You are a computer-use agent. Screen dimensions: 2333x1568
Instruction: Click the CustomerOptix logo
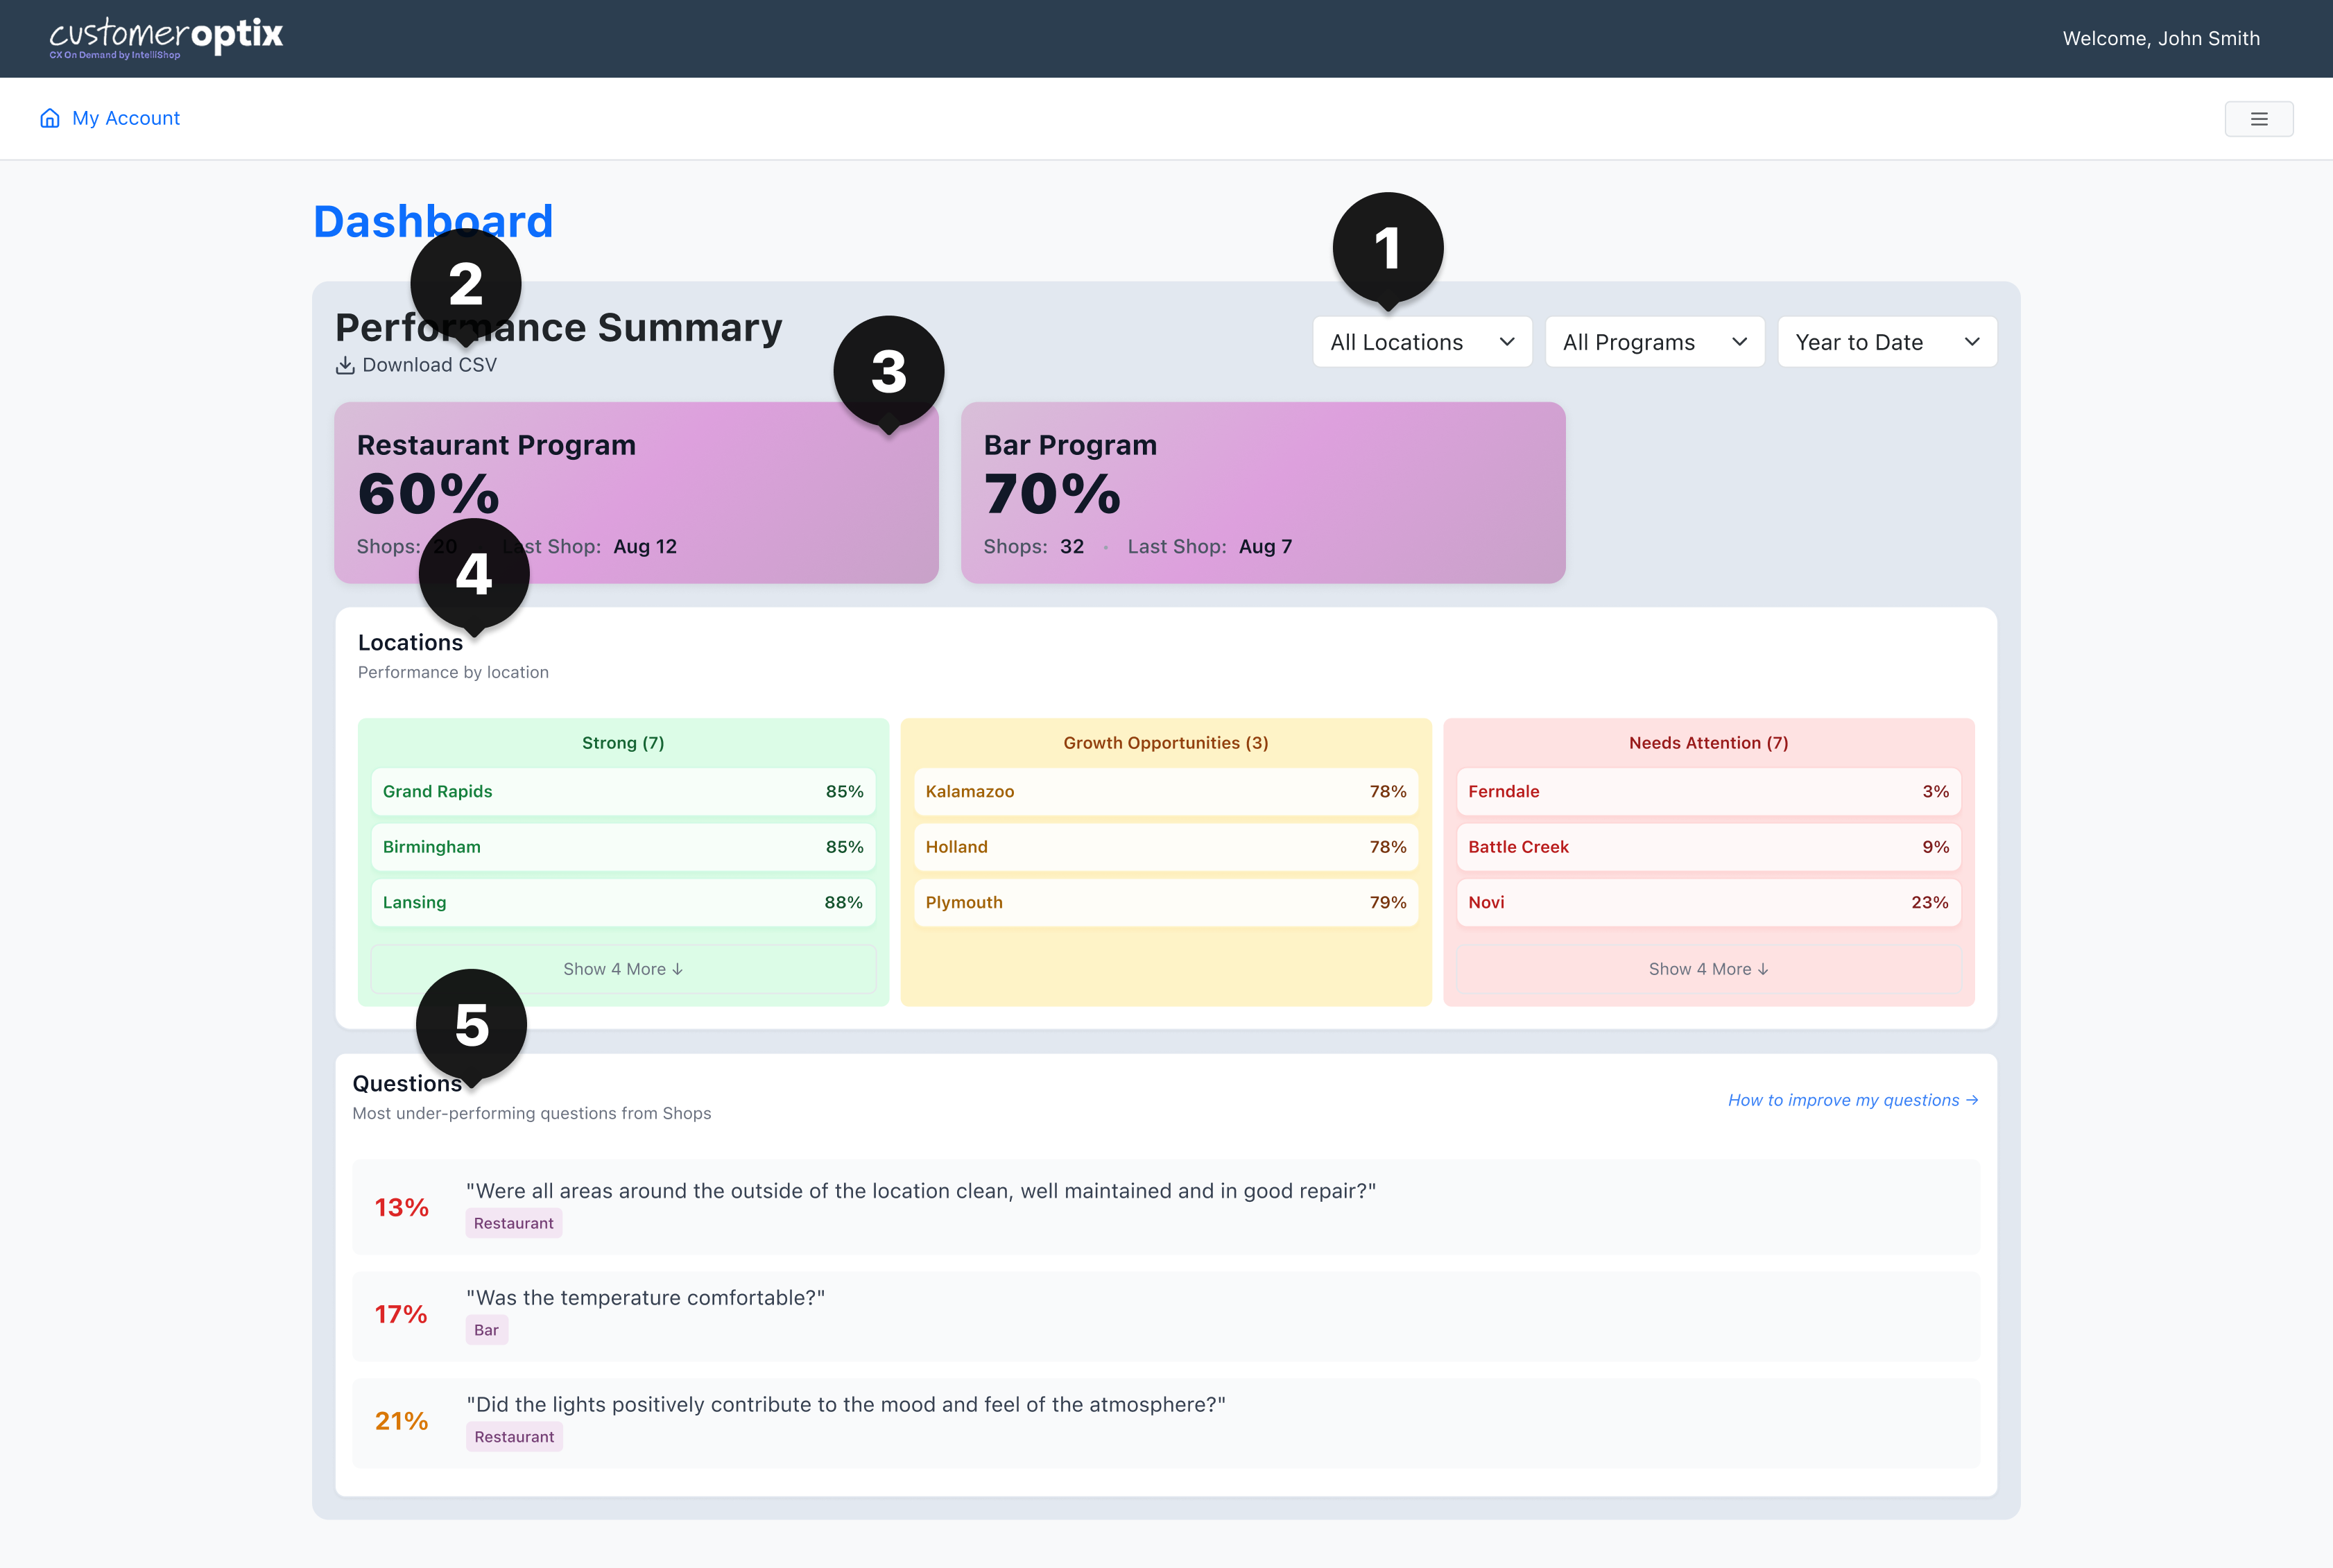click(166, 38)
